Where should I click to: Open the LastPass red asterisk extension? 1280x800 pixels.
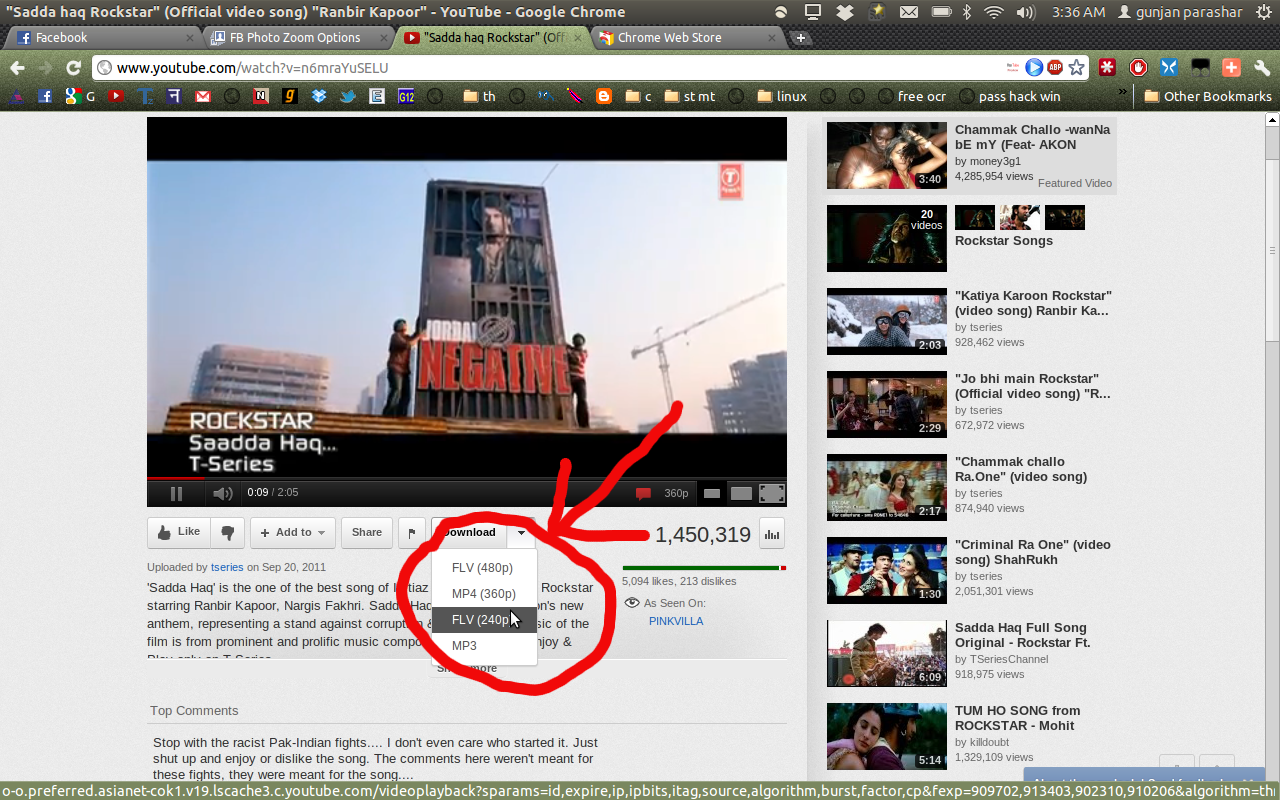[x=1107, y=68]
